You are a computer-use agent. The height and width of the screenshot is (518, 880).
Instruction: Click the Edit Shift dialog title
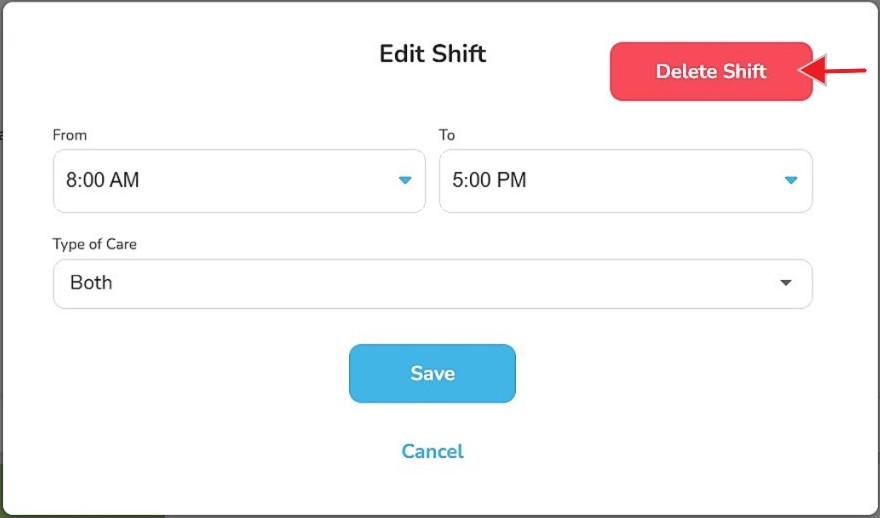tap(432, 53)
